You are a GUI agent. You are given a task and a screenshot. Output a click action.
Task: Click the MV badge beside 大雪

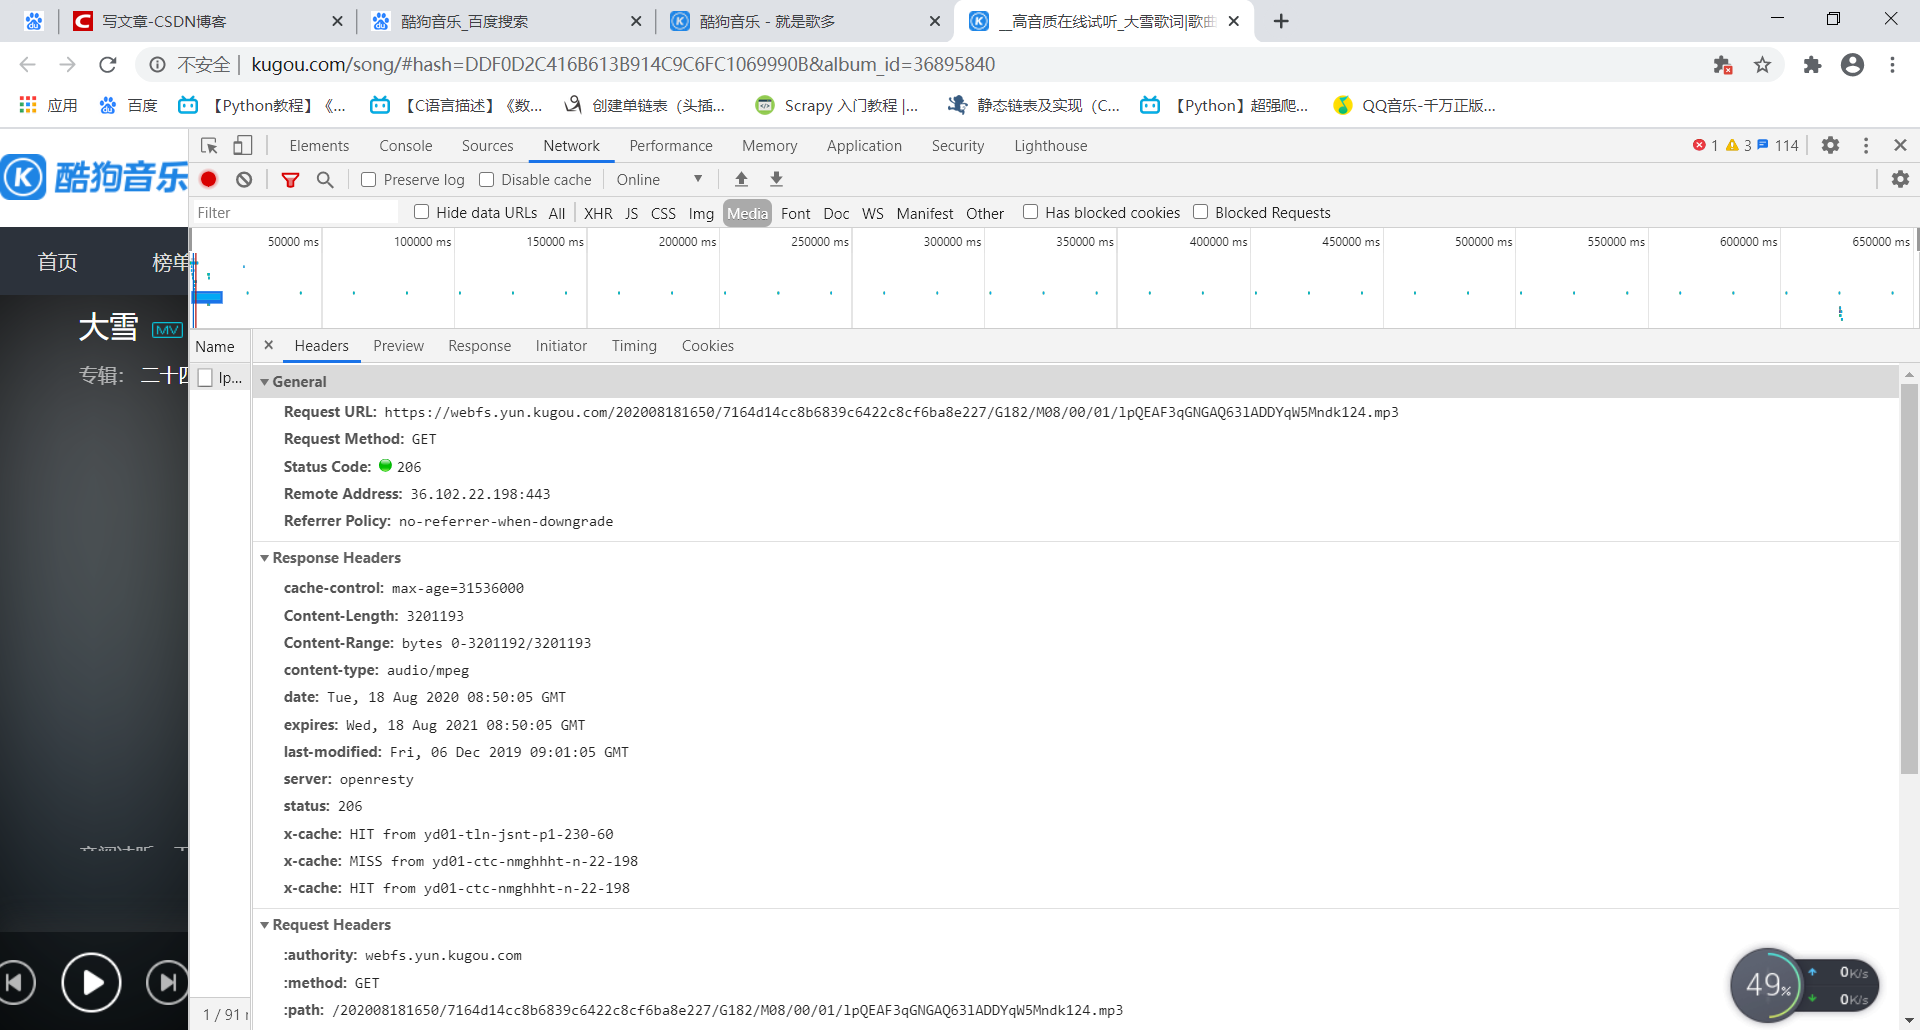tap(167, 330)
